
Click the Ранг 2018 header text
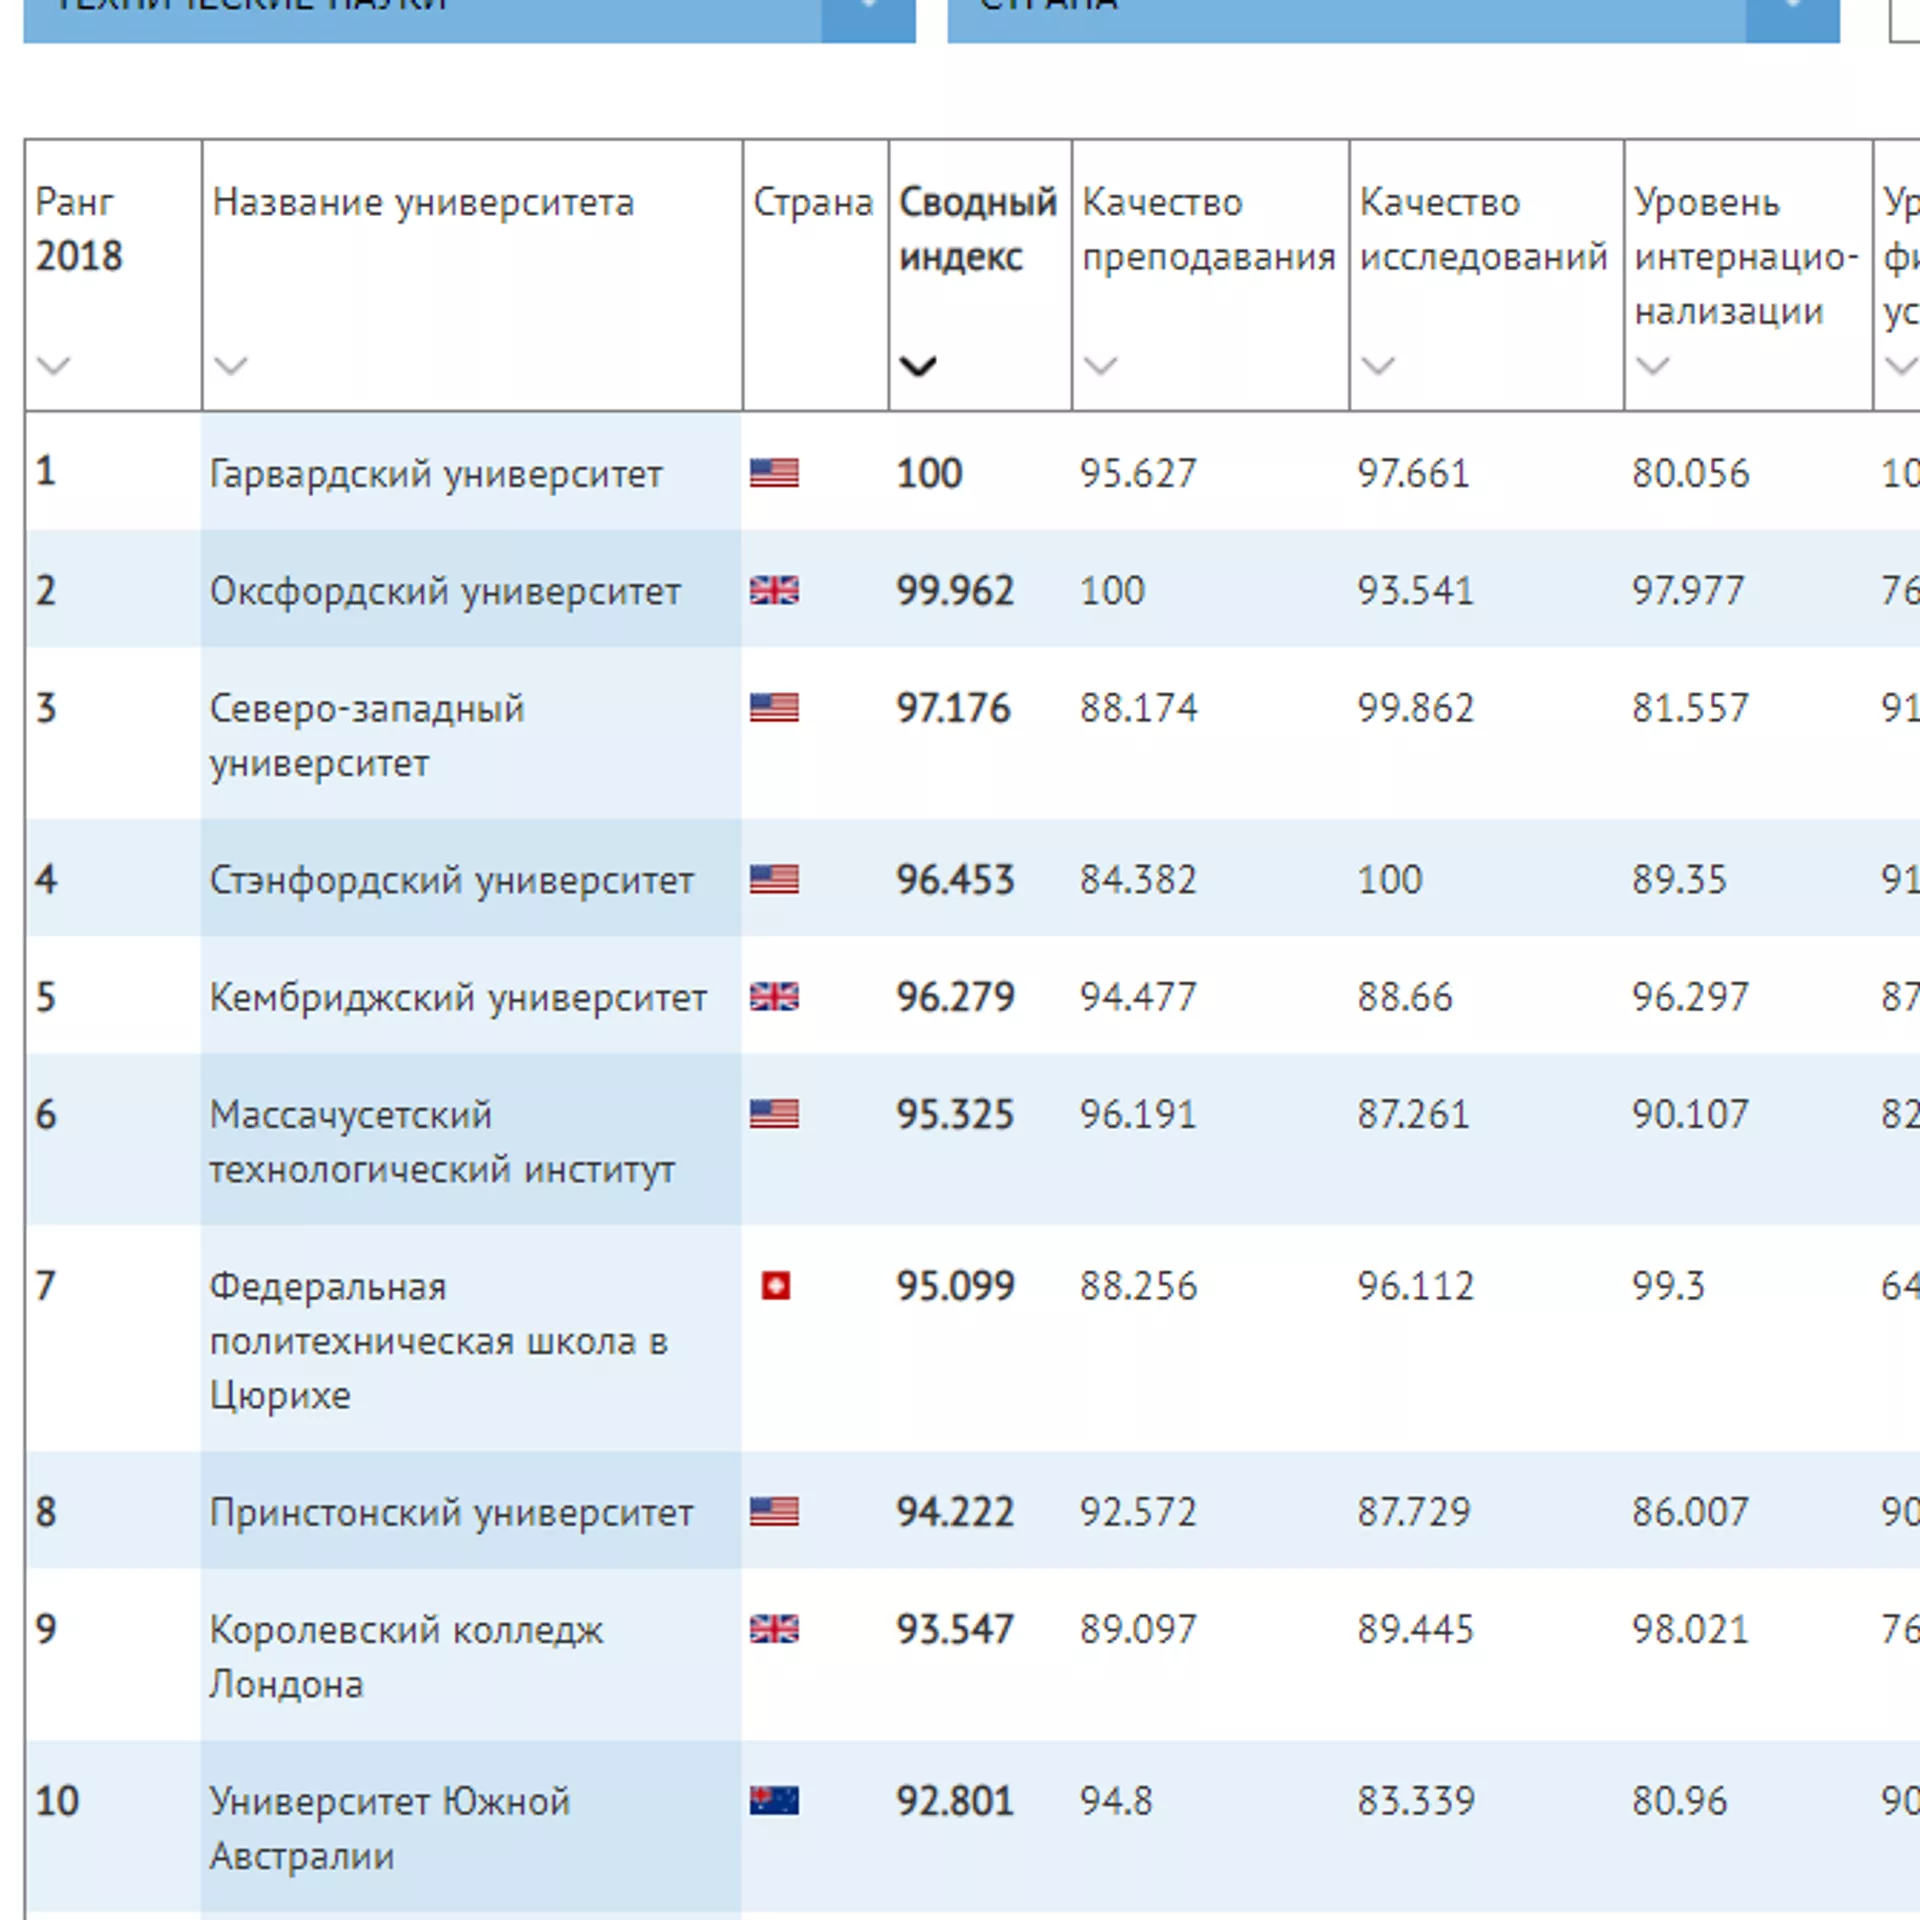[x=79, y=229]
